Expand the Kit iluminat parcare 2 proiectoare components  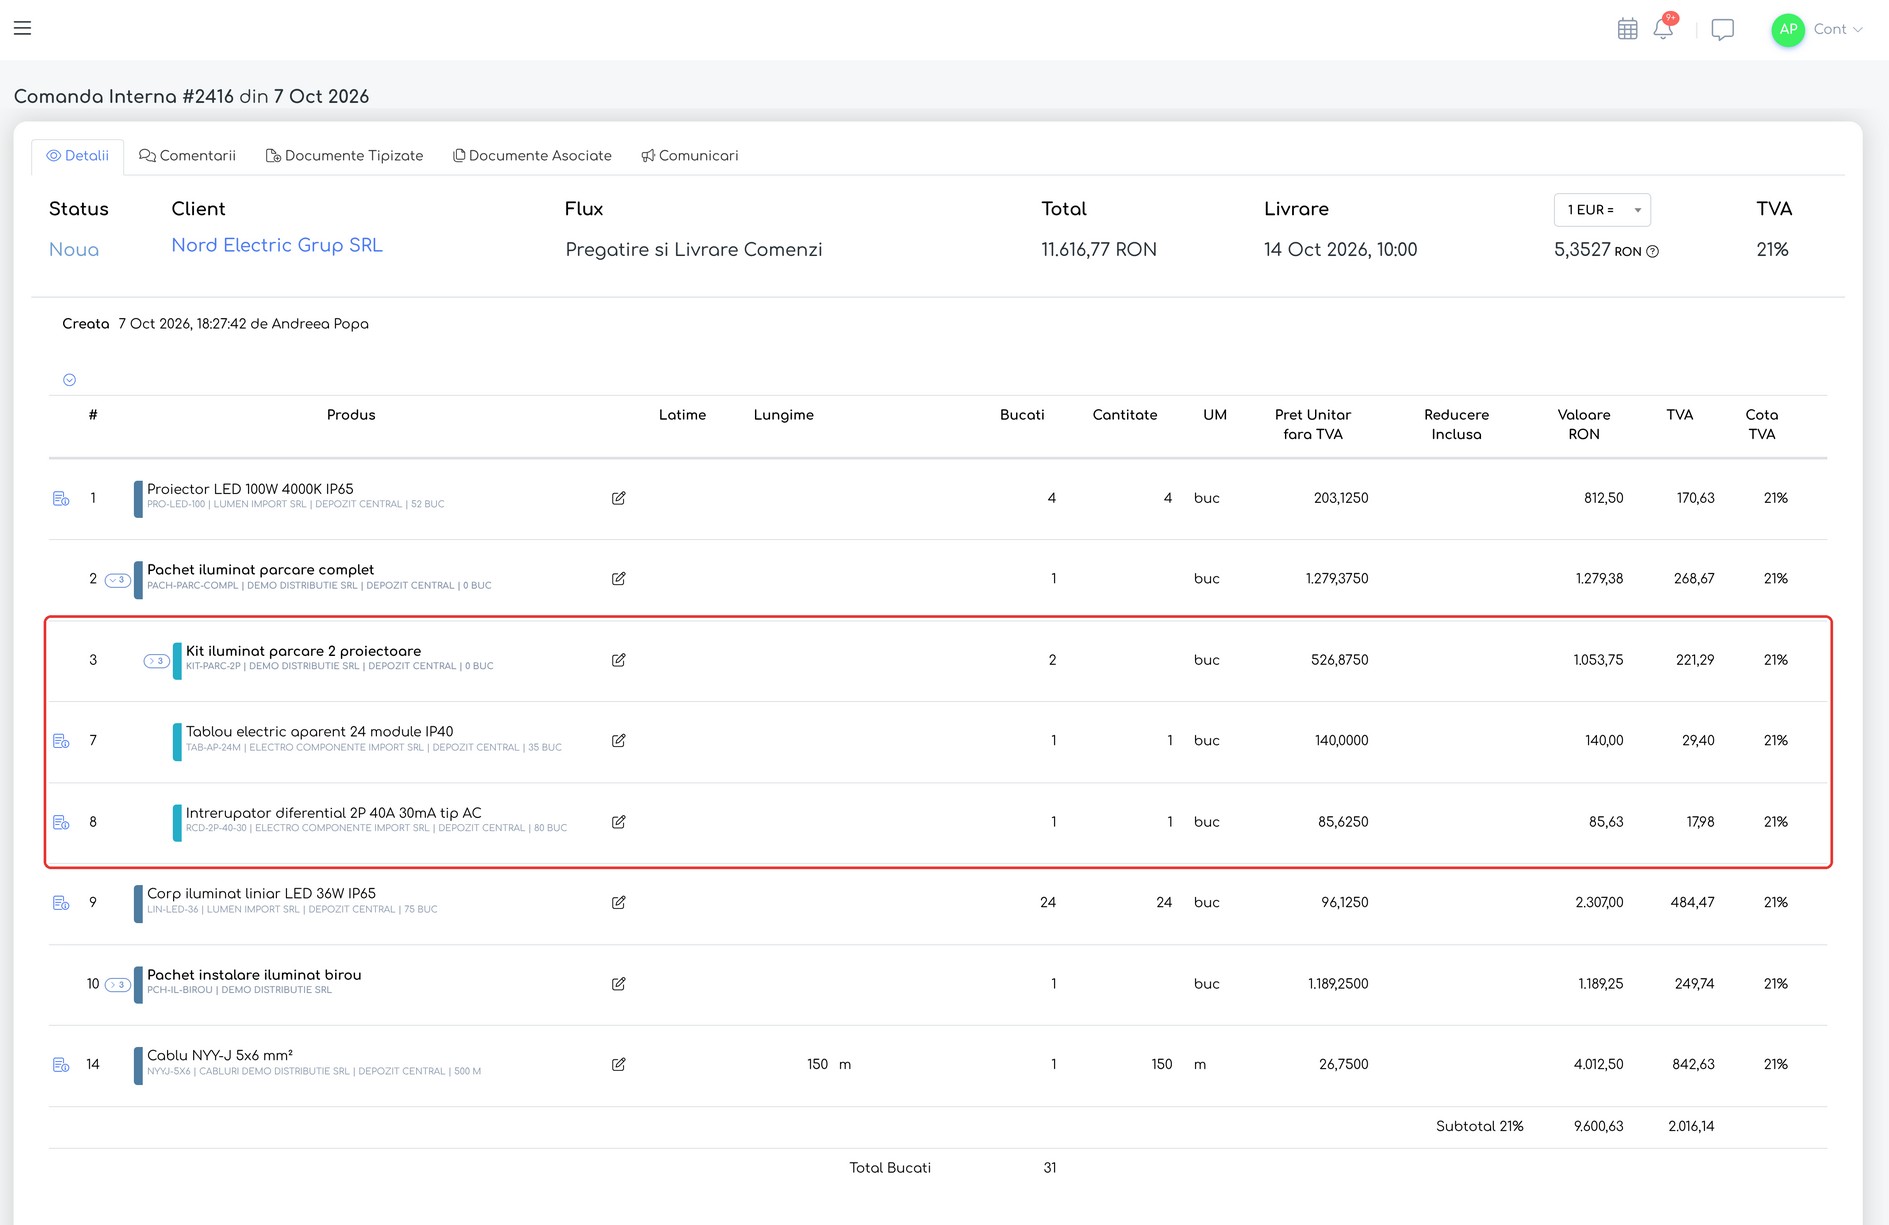point(156,661)
